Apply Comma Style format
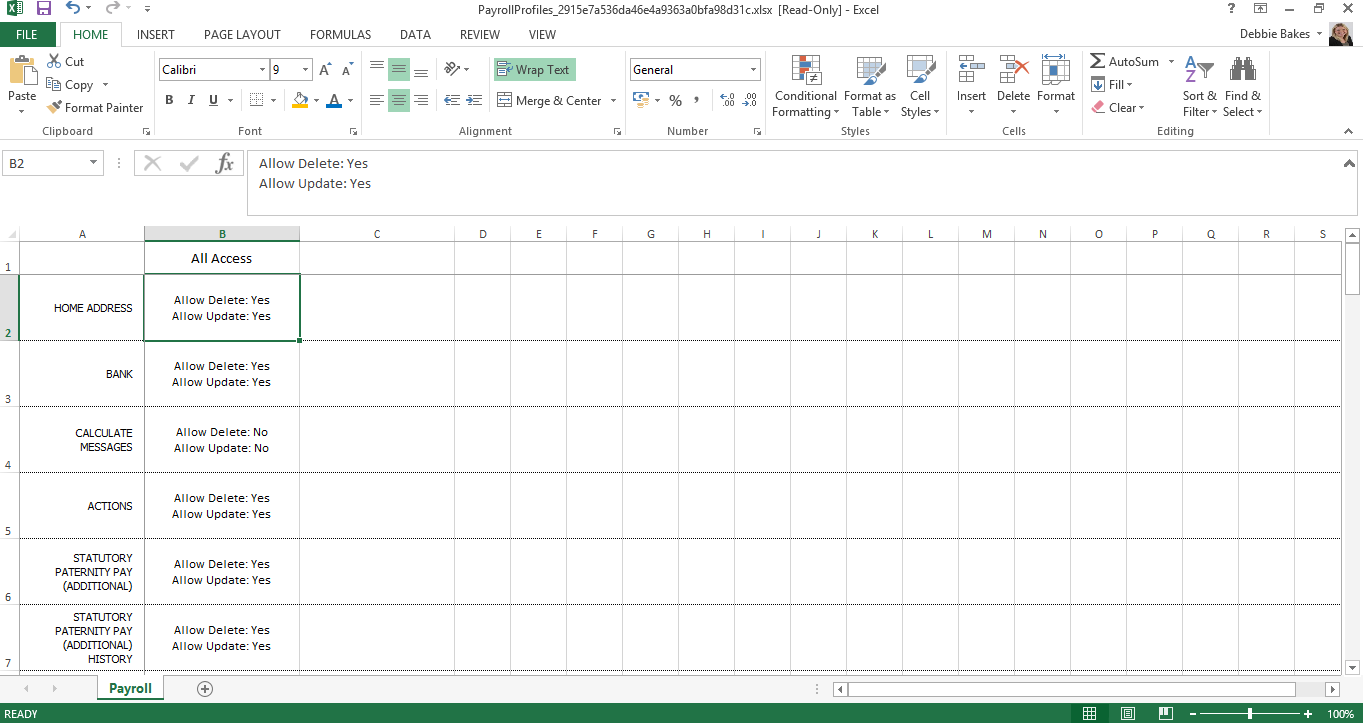Screen dimensions: 1363x723 [x=697, y=100]
